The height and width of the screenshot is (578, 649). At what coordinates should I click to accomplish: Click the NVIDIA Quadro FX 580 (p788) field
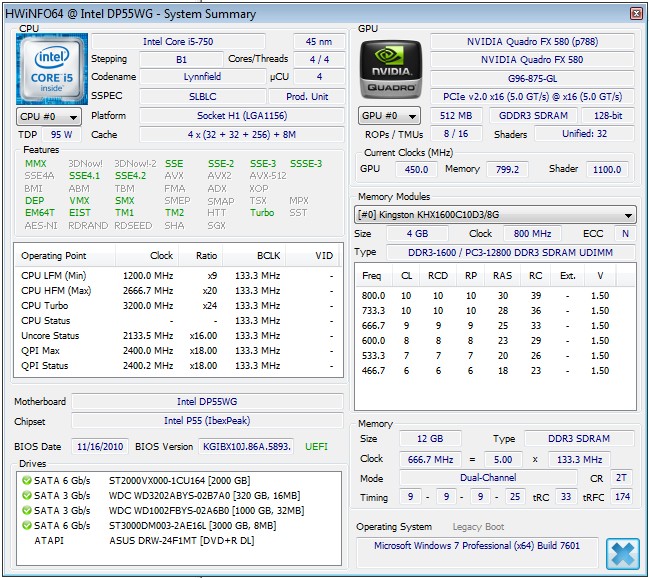pos(531,42)
